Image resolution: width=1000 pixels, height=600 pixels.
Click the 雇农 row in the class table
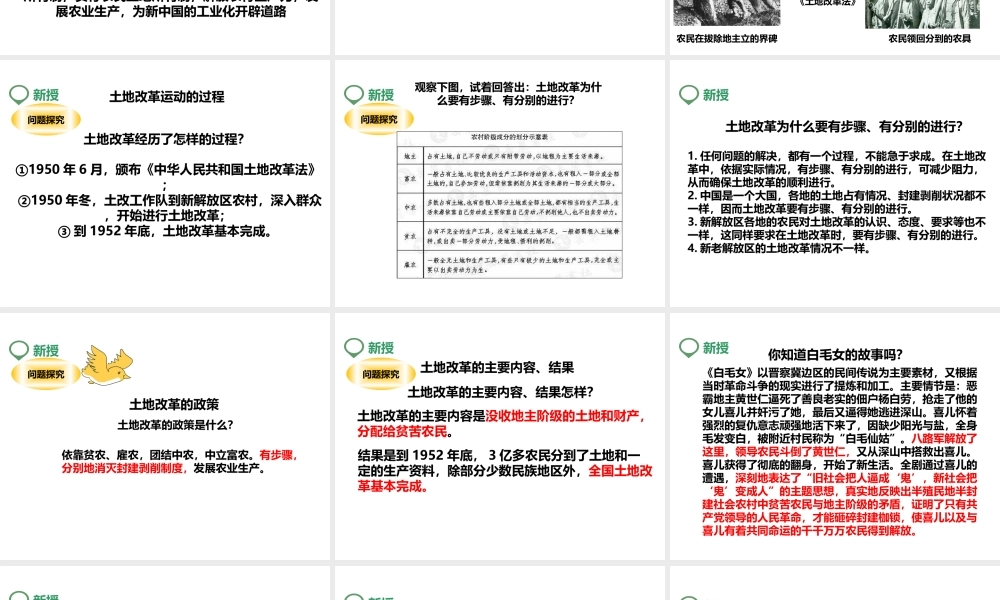coord(510,264)
